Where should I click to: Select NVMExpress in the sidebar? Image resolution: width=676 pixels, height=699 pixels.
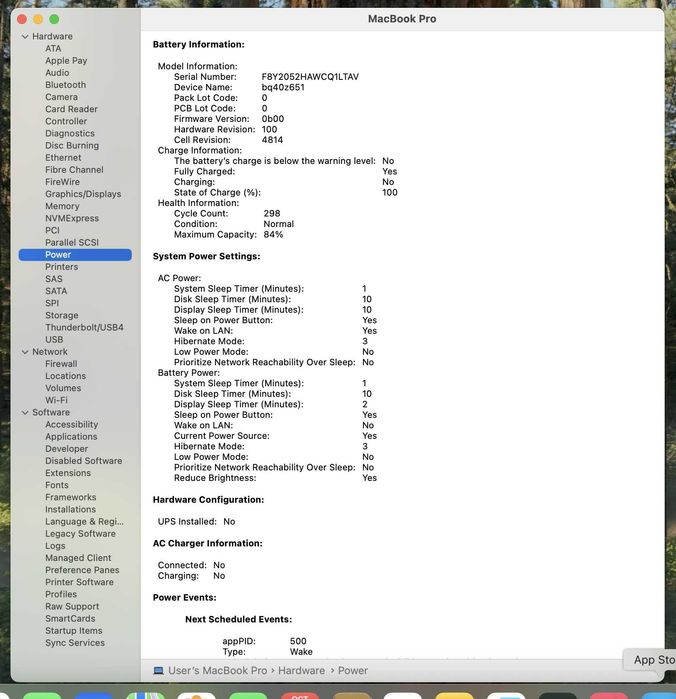(72, 218)
